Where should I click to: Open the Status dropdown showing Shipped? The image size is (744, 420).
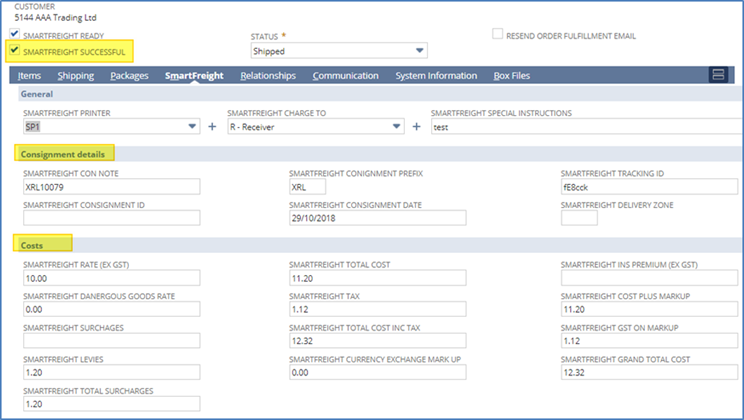coord(339,51)
